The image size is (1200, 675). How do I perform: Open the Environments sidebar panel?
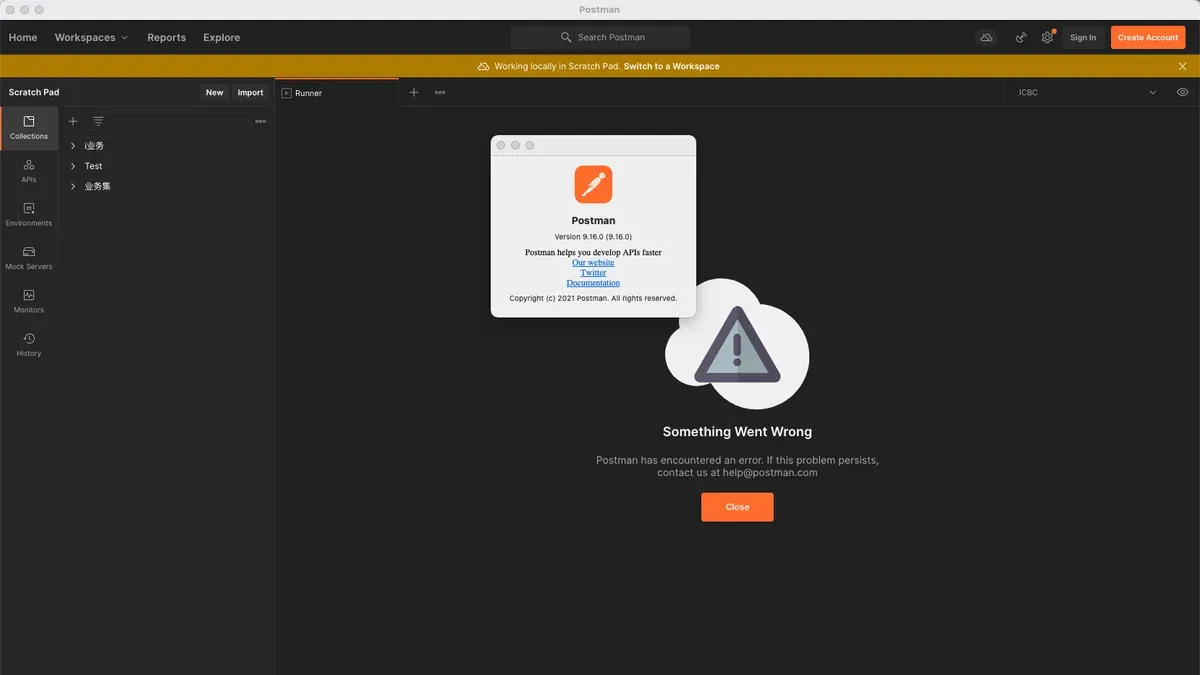pos(29,214)
